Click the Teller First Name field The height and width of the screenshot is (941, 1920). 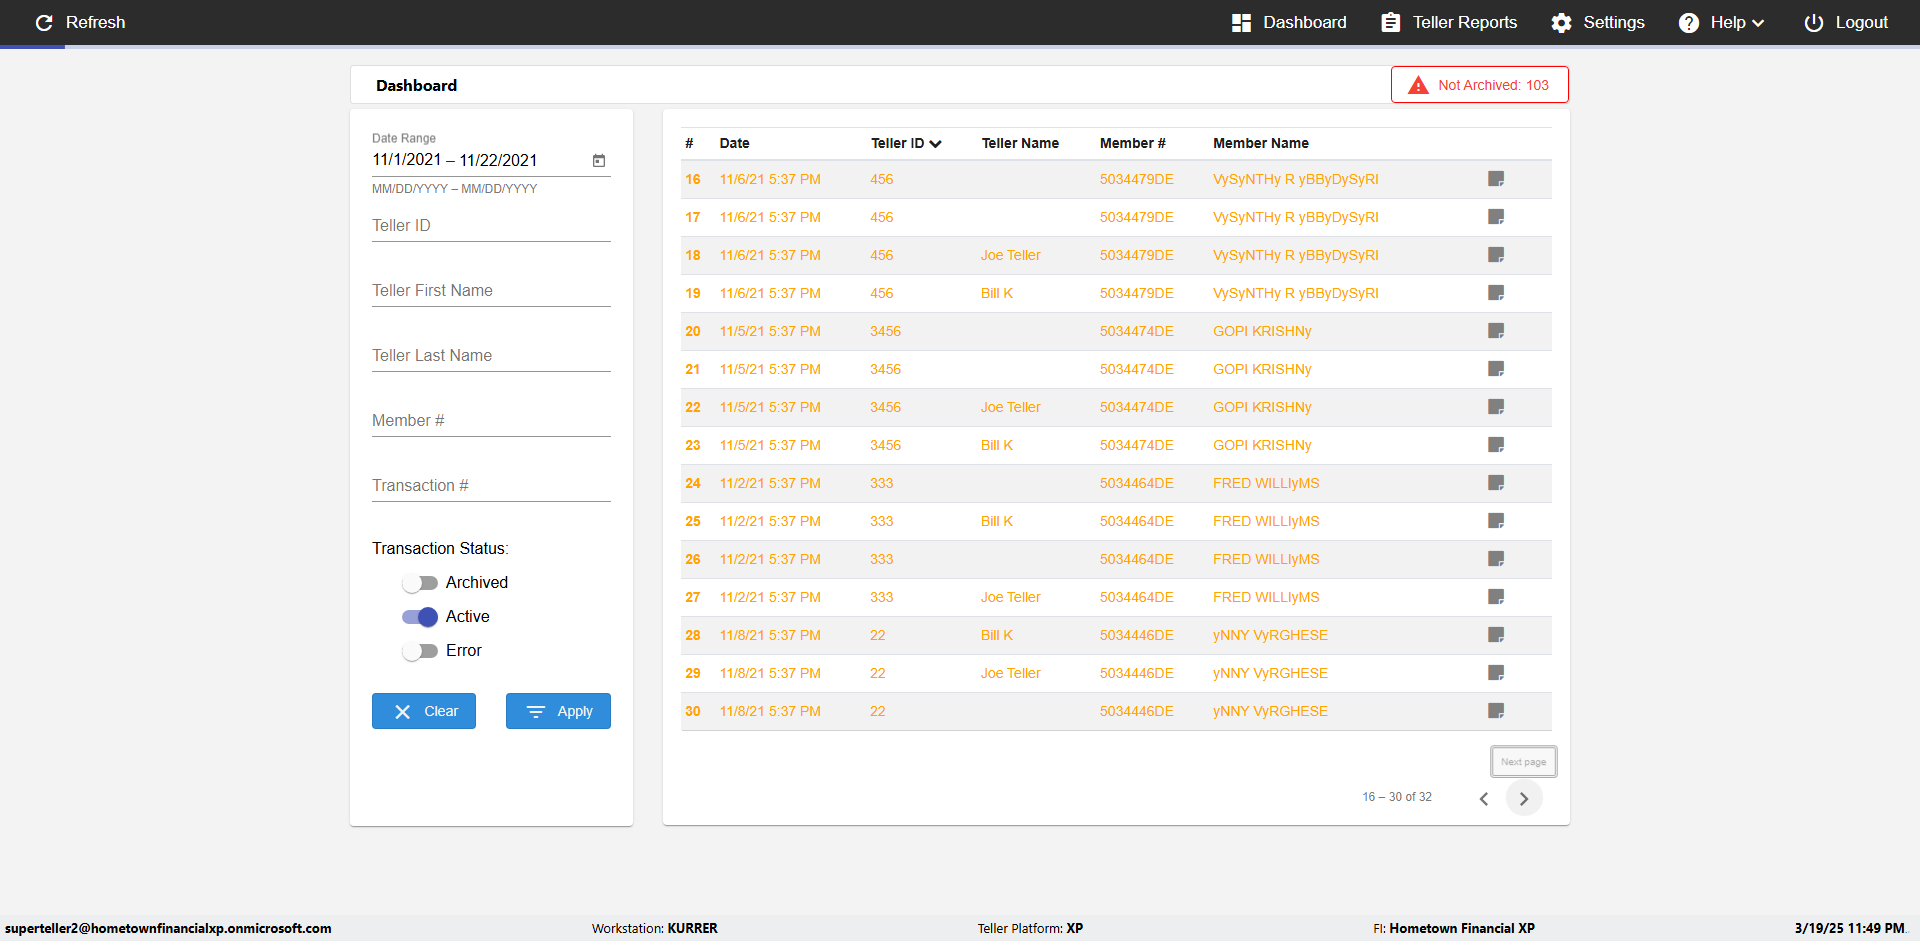pyautogui.click(x=490, y=291)
